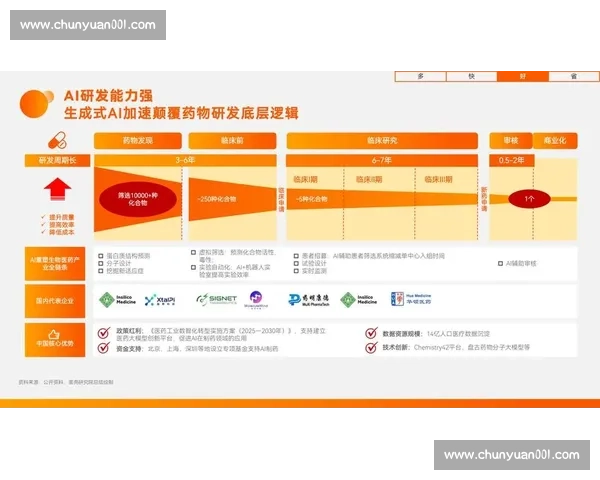Screen dimensions: 600x480
Task: Click the 国内代表企业 box
Action: (x=55, y=301)
